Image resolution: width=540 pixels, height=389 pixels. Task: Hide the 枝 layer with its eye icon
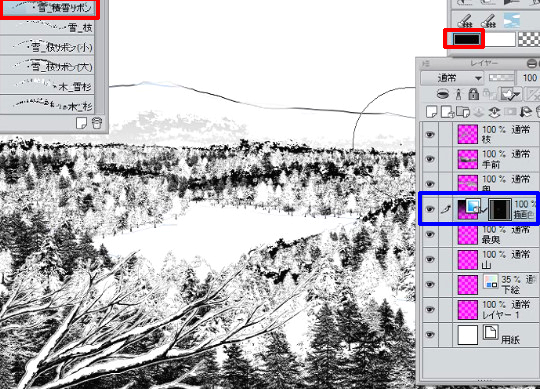[x=429, y=135]
